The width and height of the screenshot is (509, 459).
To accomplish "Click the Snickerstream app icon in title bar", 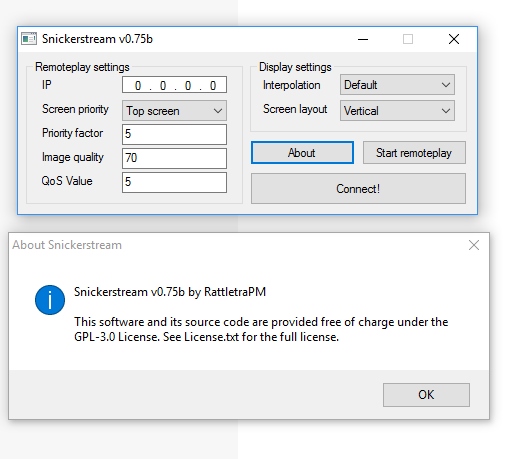I will pyautogui.click(x=29, y=39).
